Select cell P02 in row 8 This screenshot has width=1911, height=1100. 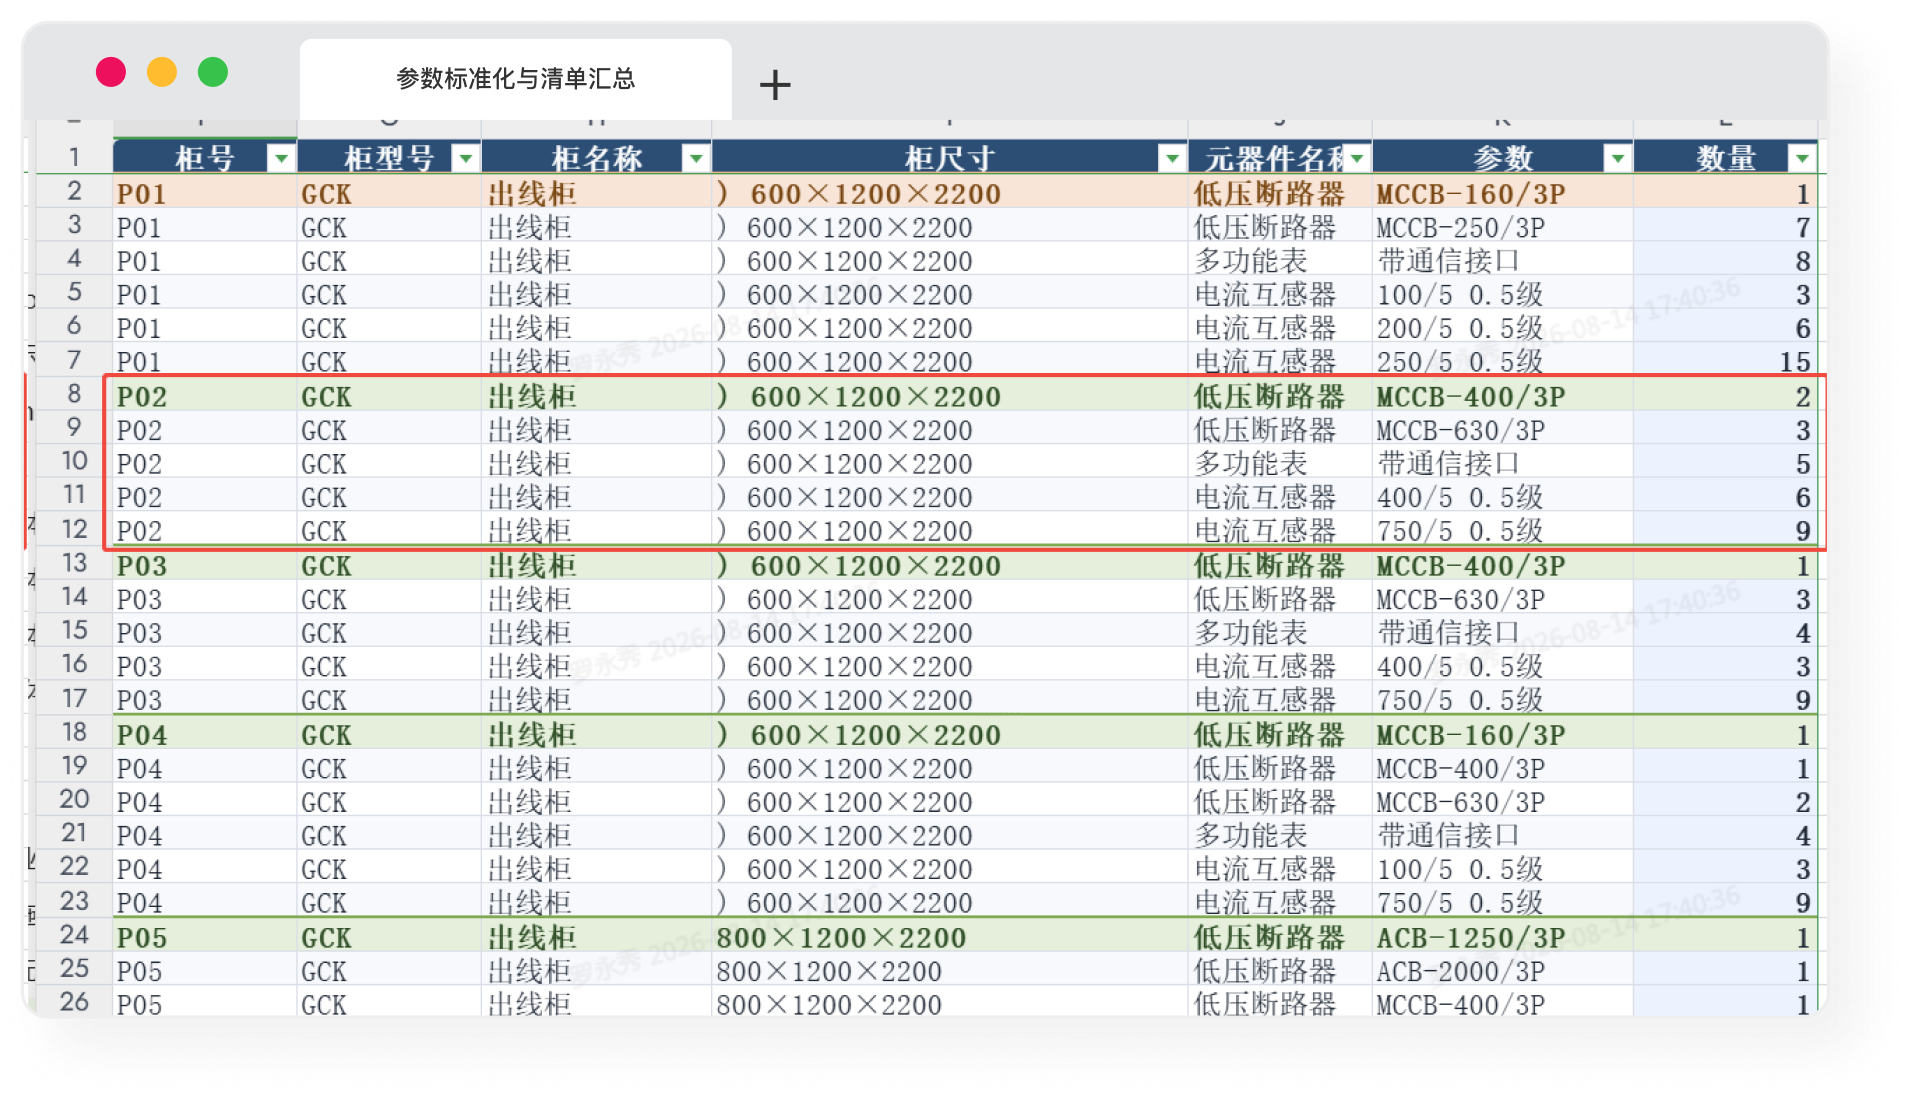(205, 396)
